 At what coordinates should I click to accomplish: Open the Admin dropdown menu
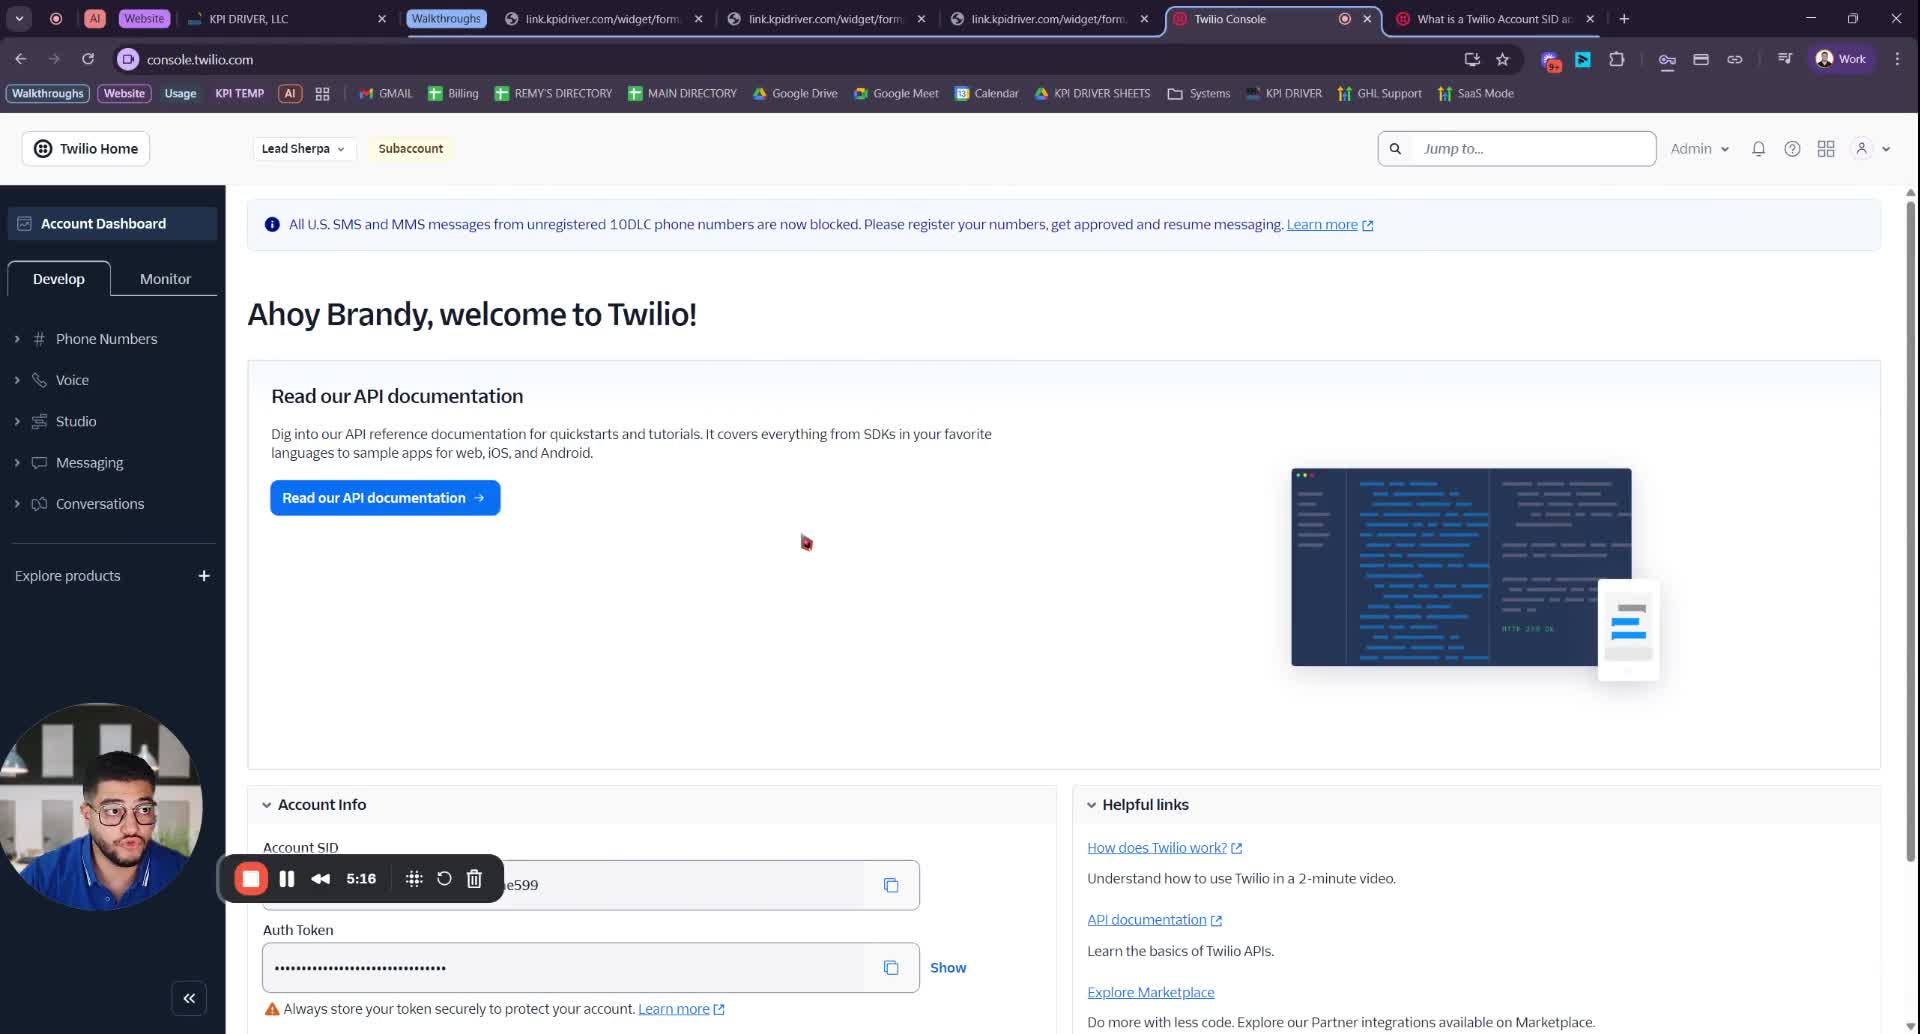click(1700, 149)
